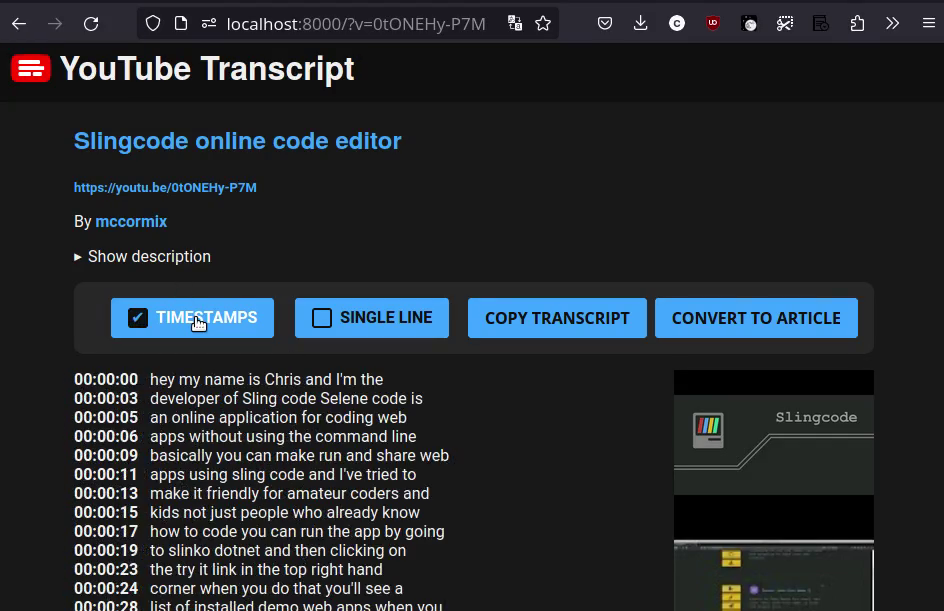Open the extensions puzzle-piece menu
Image resolution: width=944 pixels, height=611 pixels.
857,23
